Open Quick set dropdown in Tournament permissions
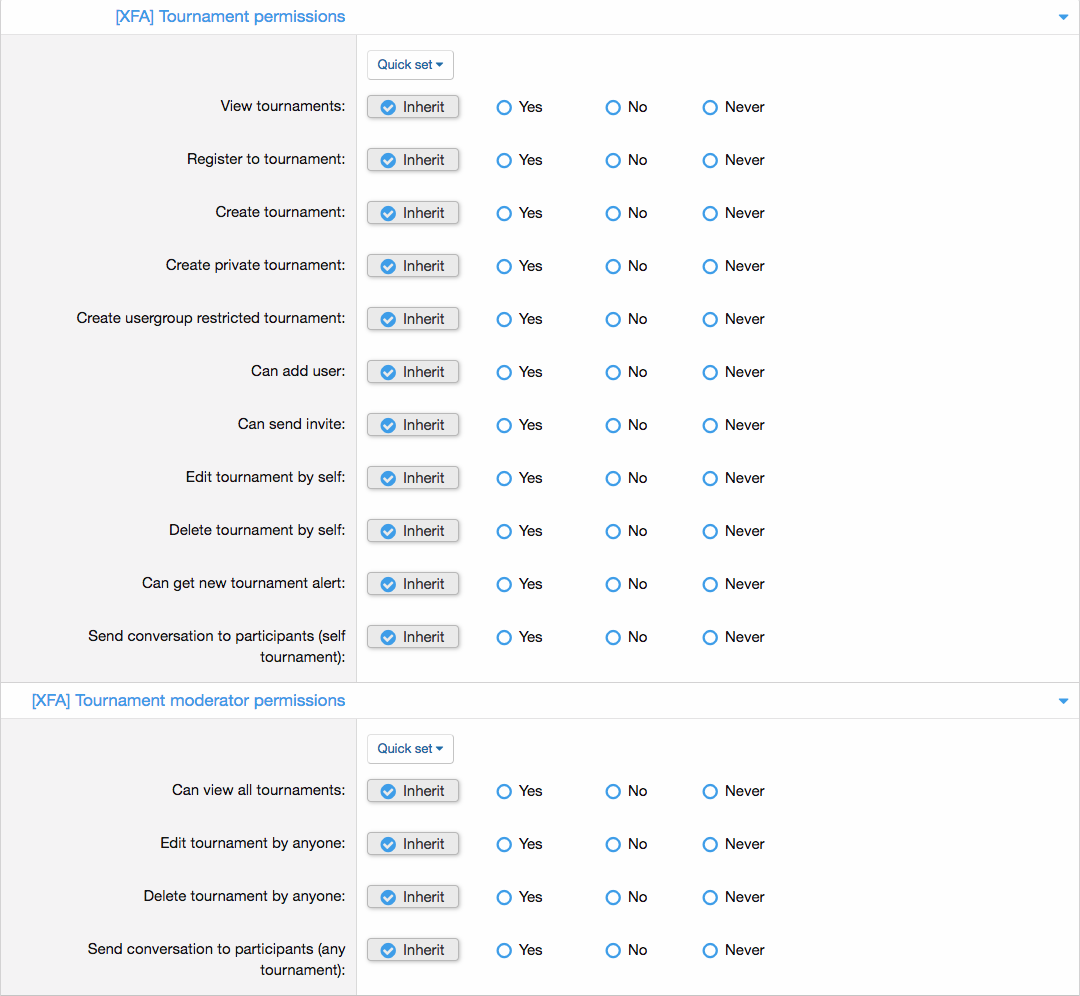 [x=410, y=65]
